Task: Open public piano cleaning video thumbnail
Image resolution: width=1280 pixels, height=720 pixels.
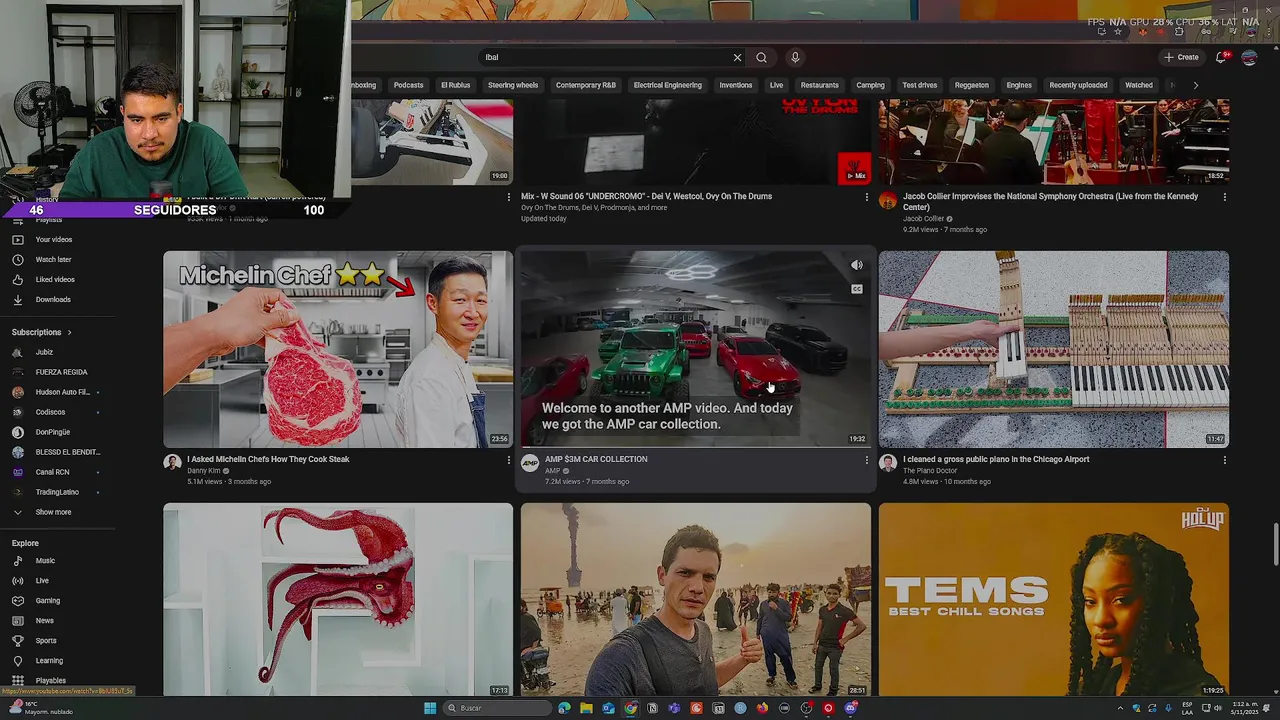Action: (1054, 349)
